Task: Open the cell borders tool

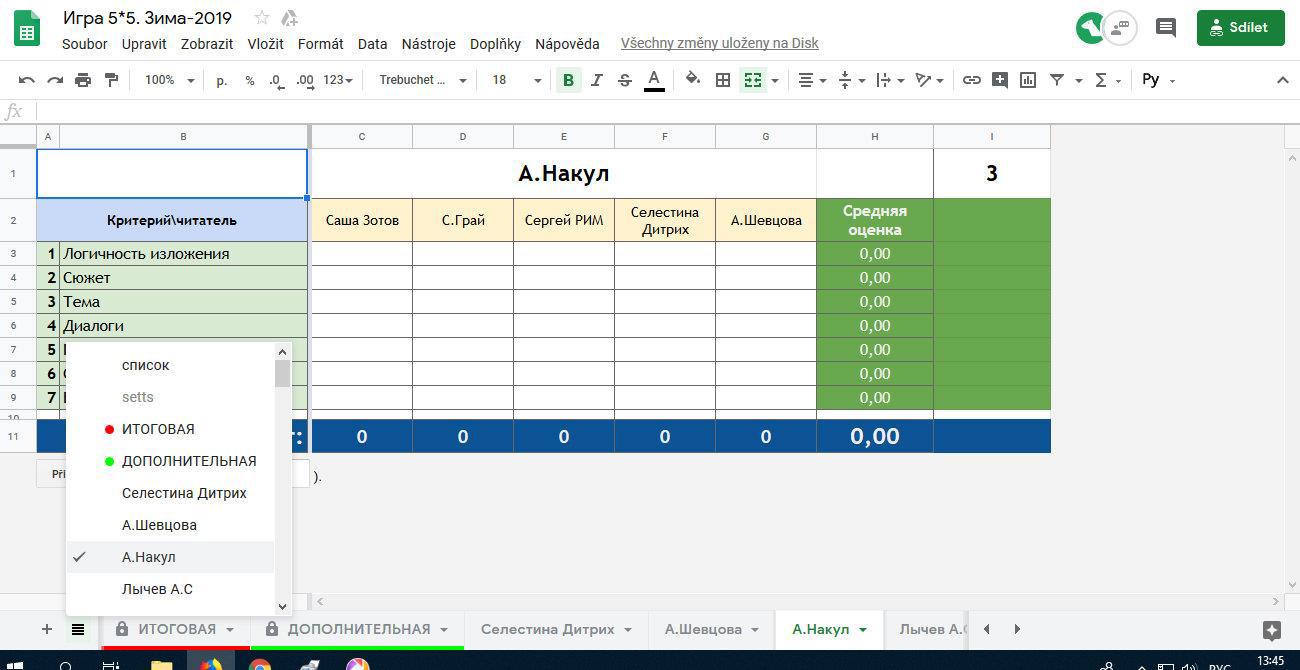Action: [722, 80]
